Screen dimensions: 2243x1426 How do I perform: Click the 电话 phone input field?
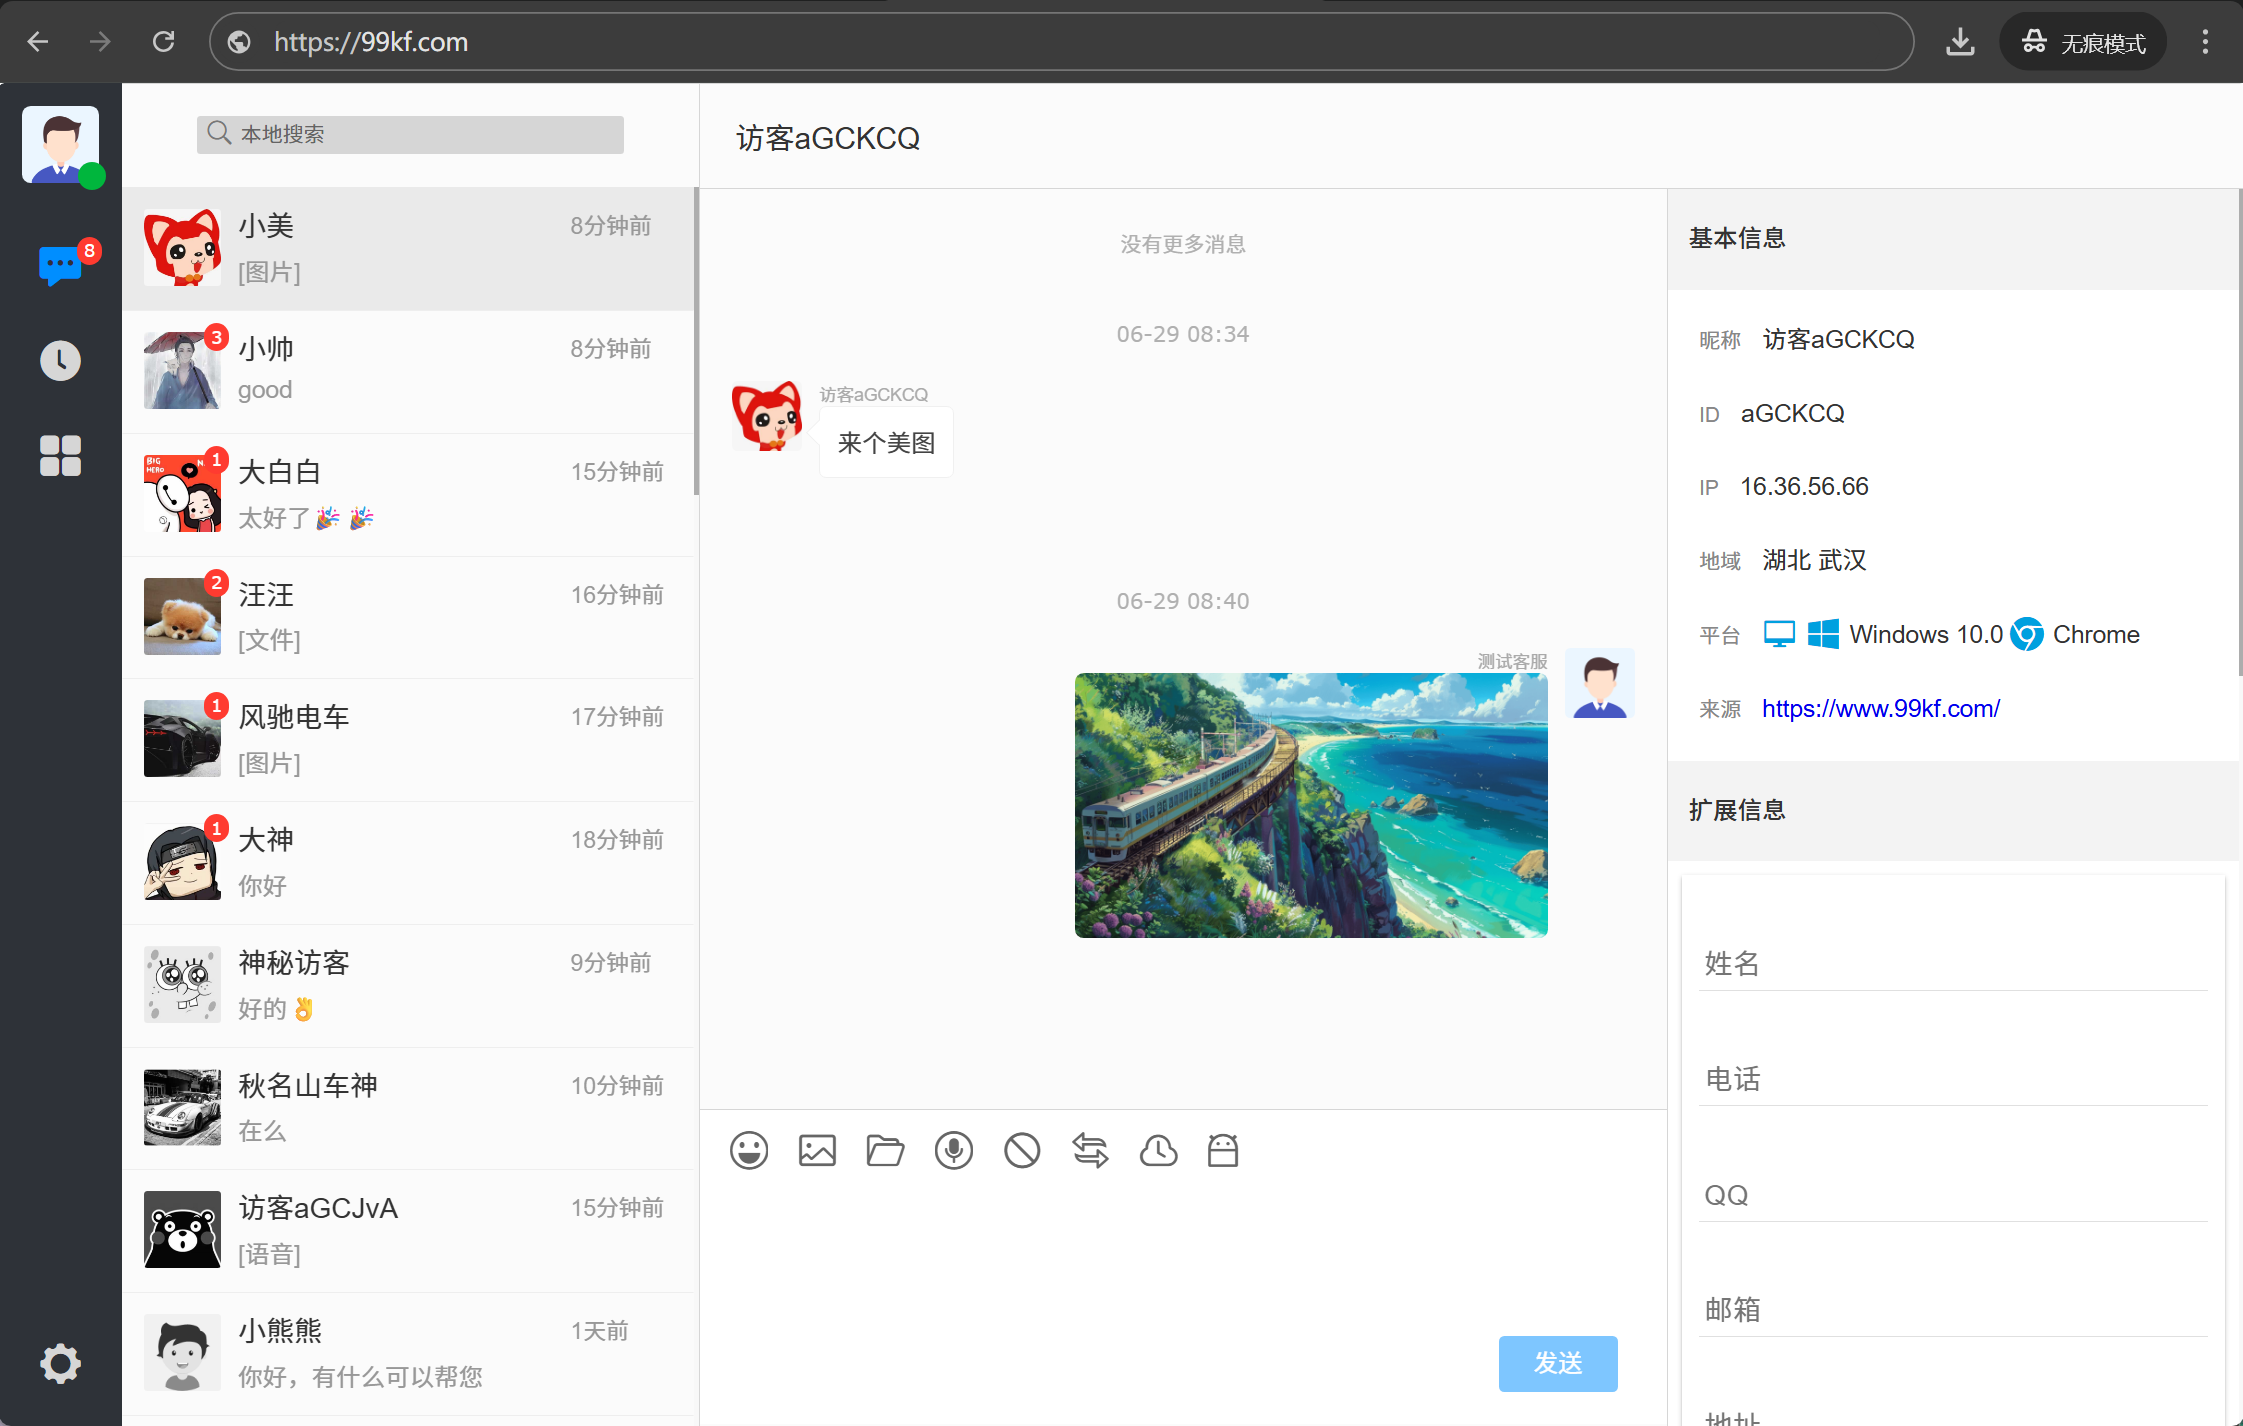1953,1079
